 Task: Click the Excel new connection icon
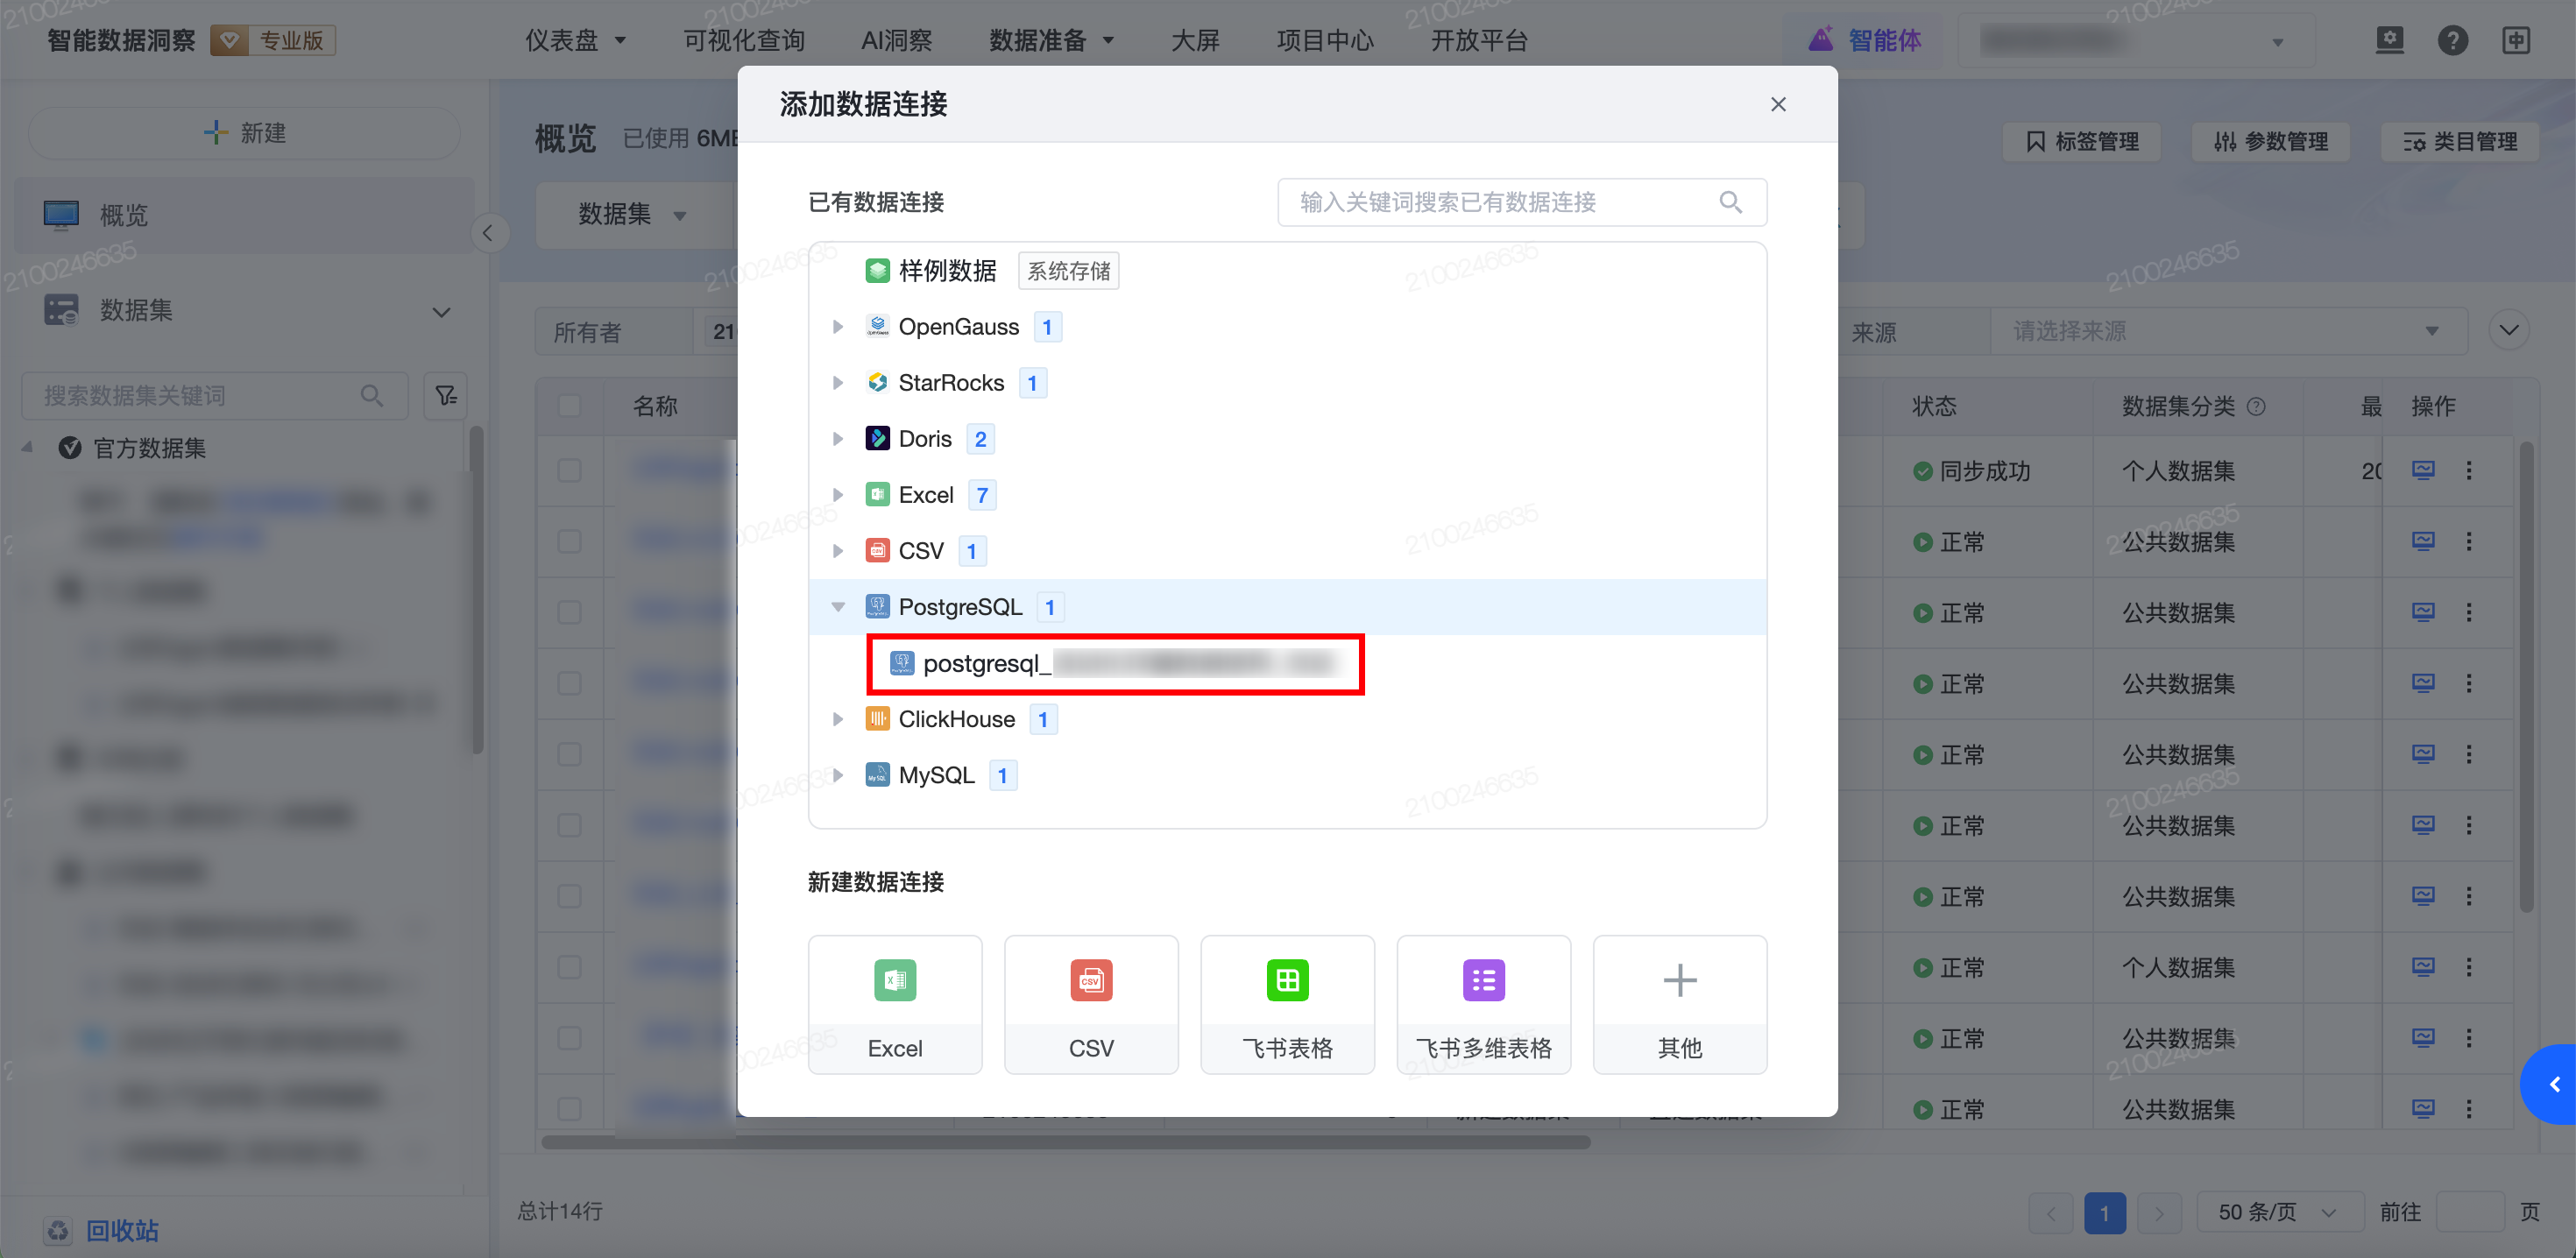(894, 980)
